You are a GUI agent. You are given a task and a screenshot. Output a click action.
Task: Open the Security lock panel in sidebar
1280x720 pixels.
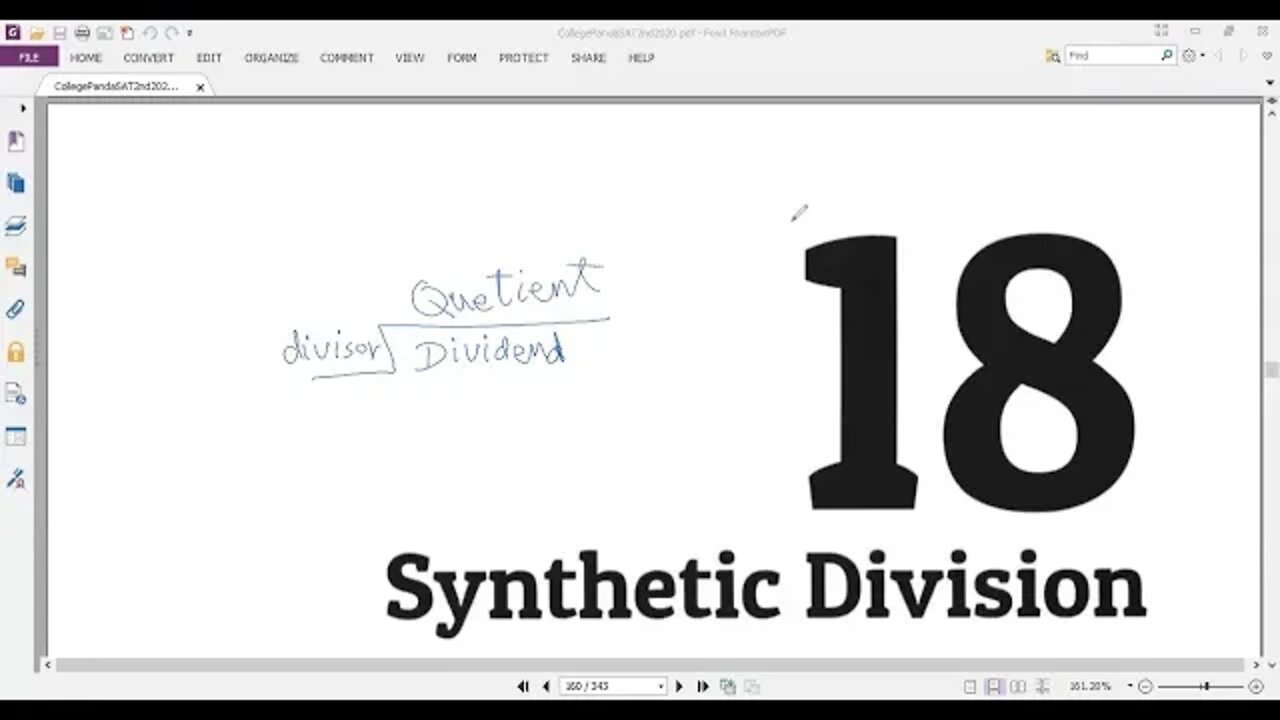coord(16,352)
